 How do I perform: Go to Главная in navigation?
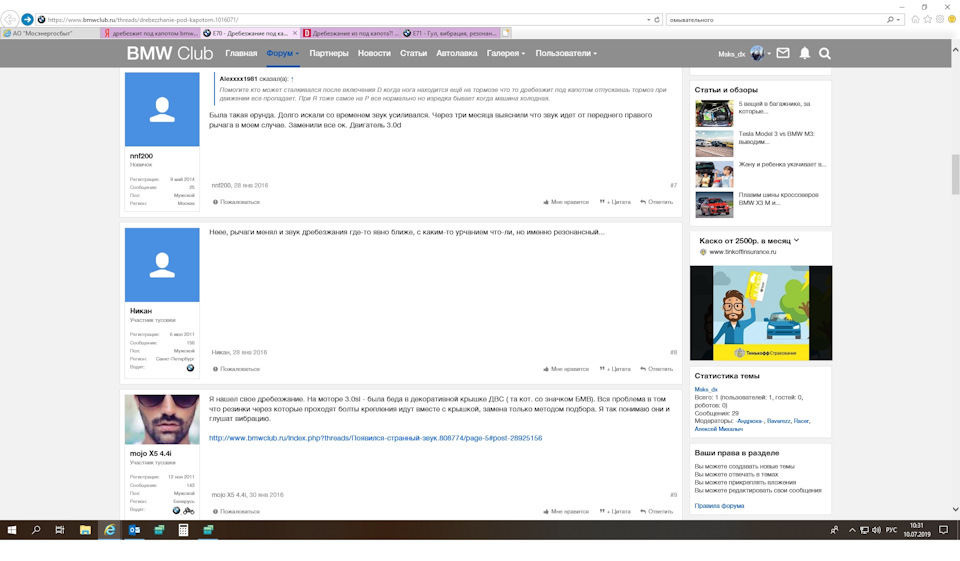(241, 53)
